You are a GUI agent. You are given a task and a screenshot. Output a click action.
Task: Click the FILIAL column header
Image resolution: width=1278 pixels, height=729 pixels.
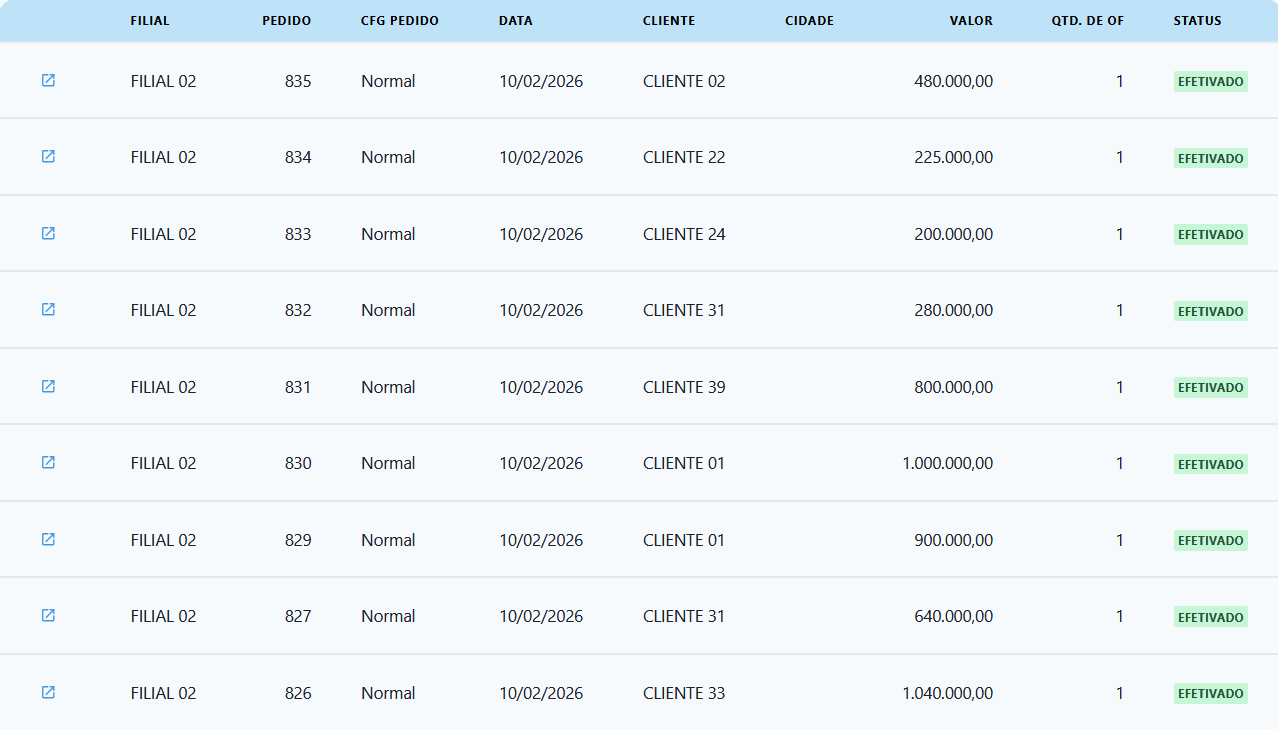(x=150, y=21)
